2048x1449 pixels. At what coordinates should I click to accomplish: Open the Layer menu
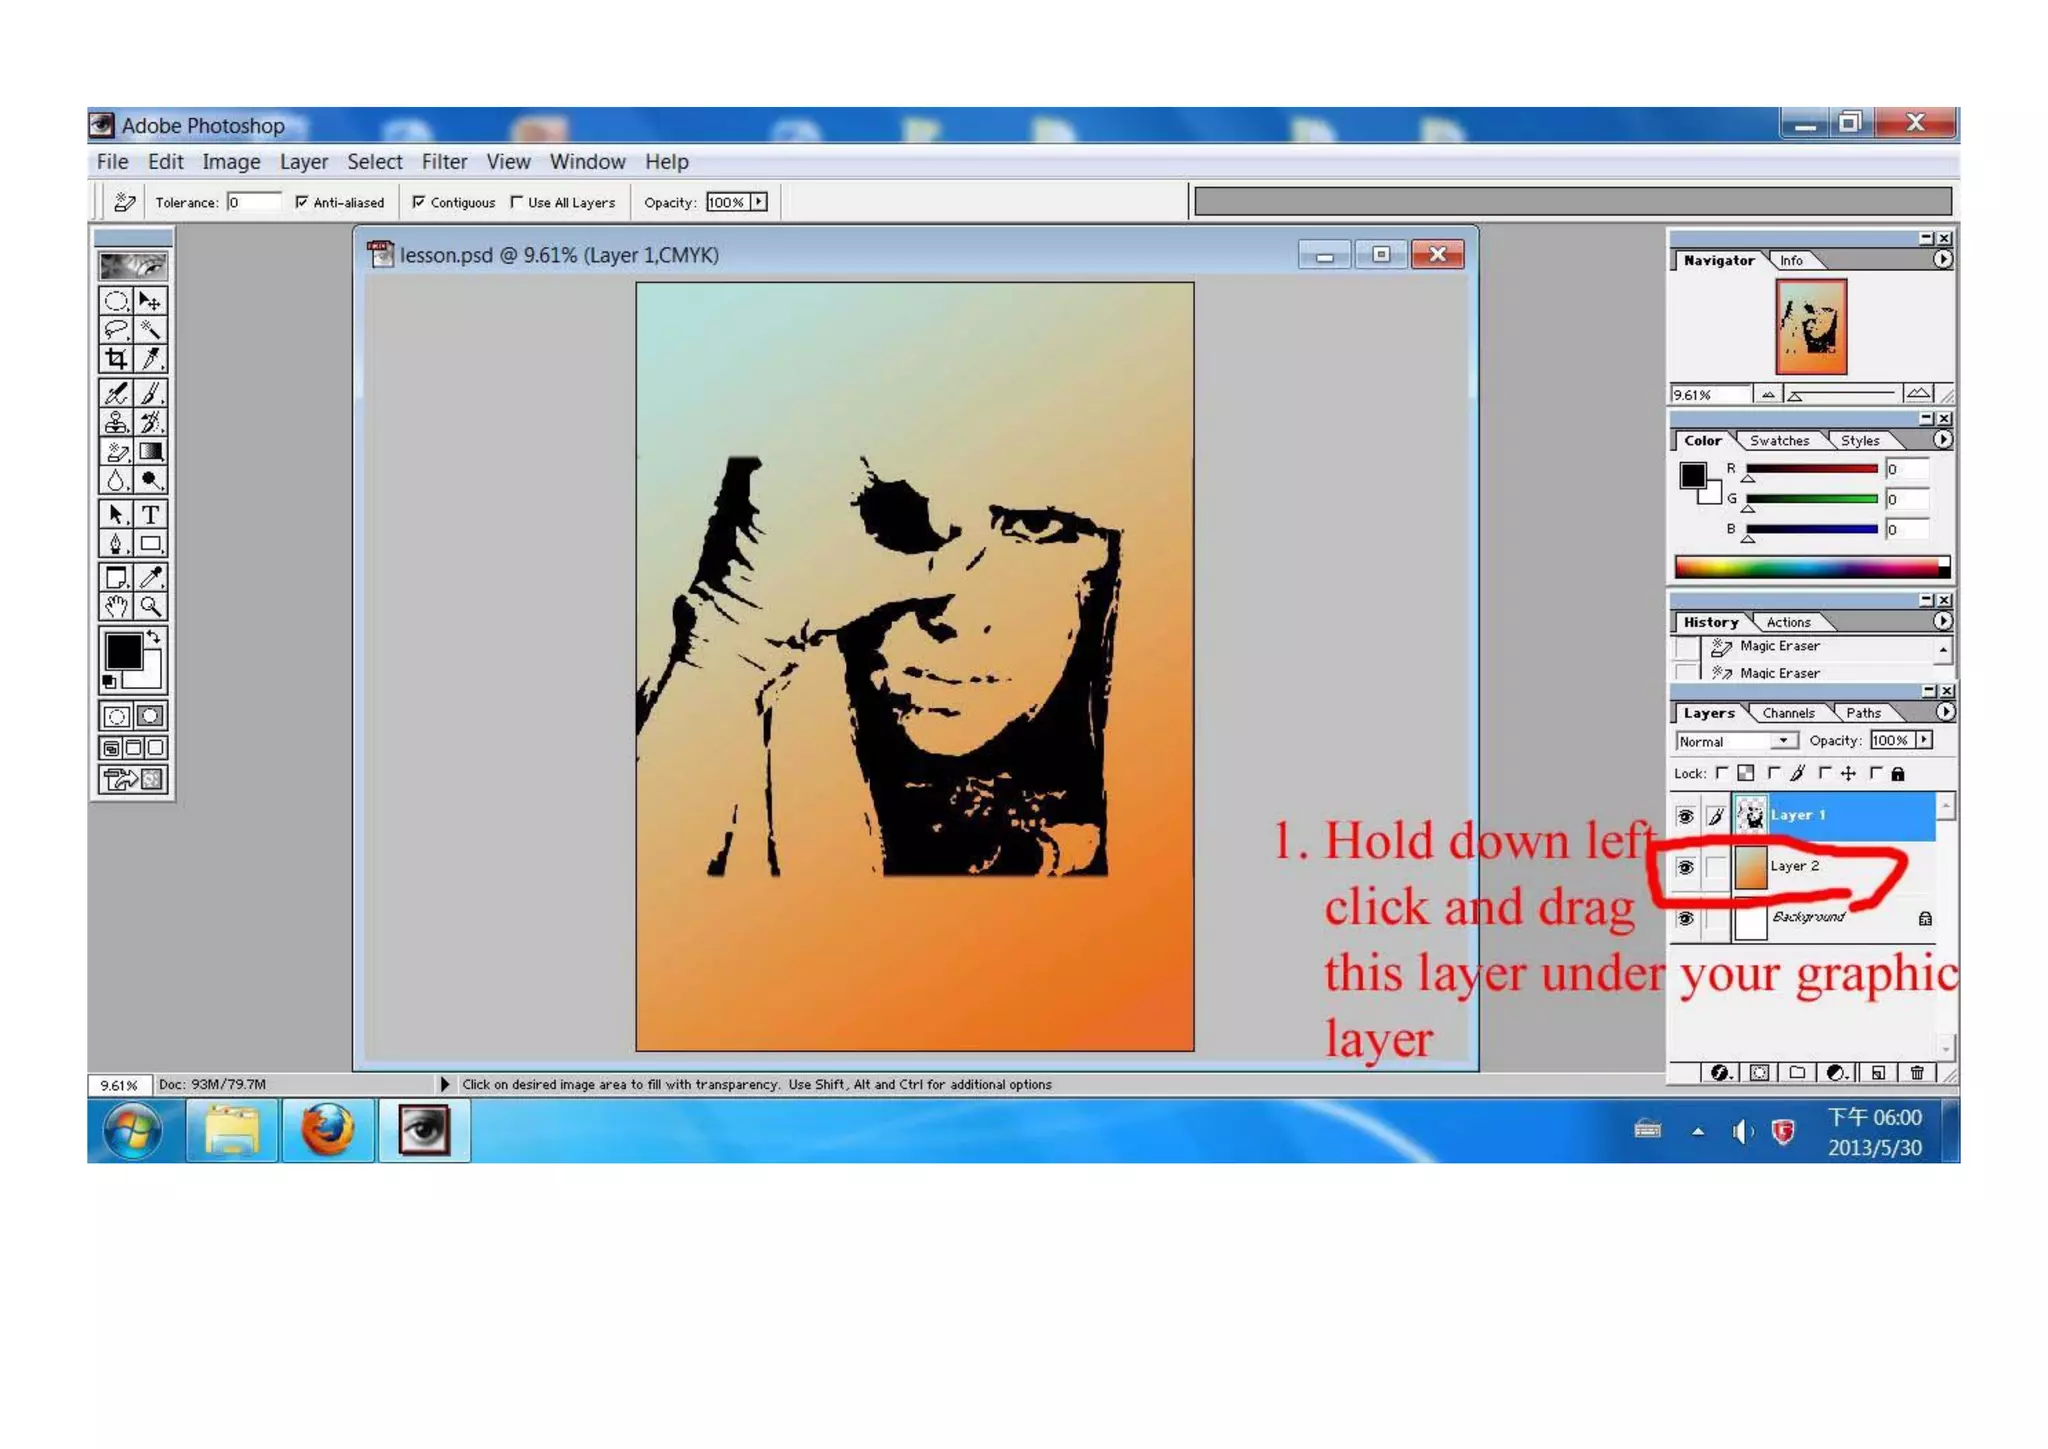[x=304, y=162]
